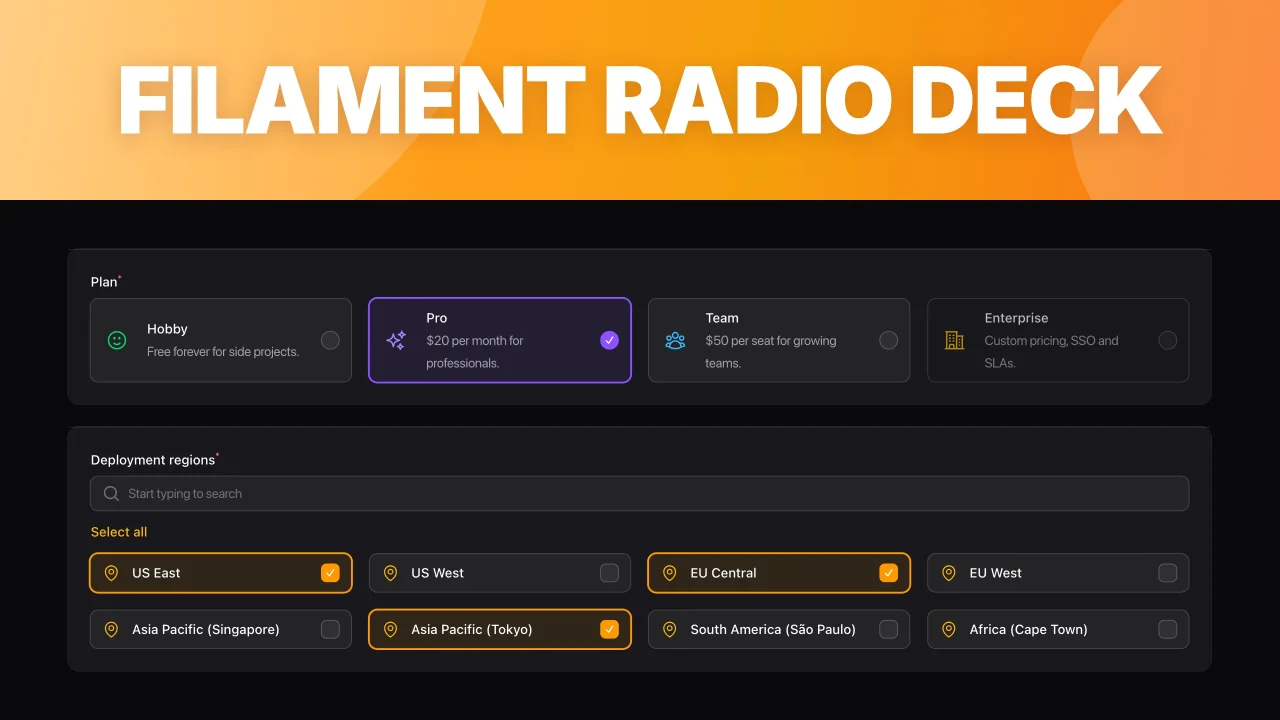
Task: Click the EU Central map pin icon
Action: click(669, 573)
